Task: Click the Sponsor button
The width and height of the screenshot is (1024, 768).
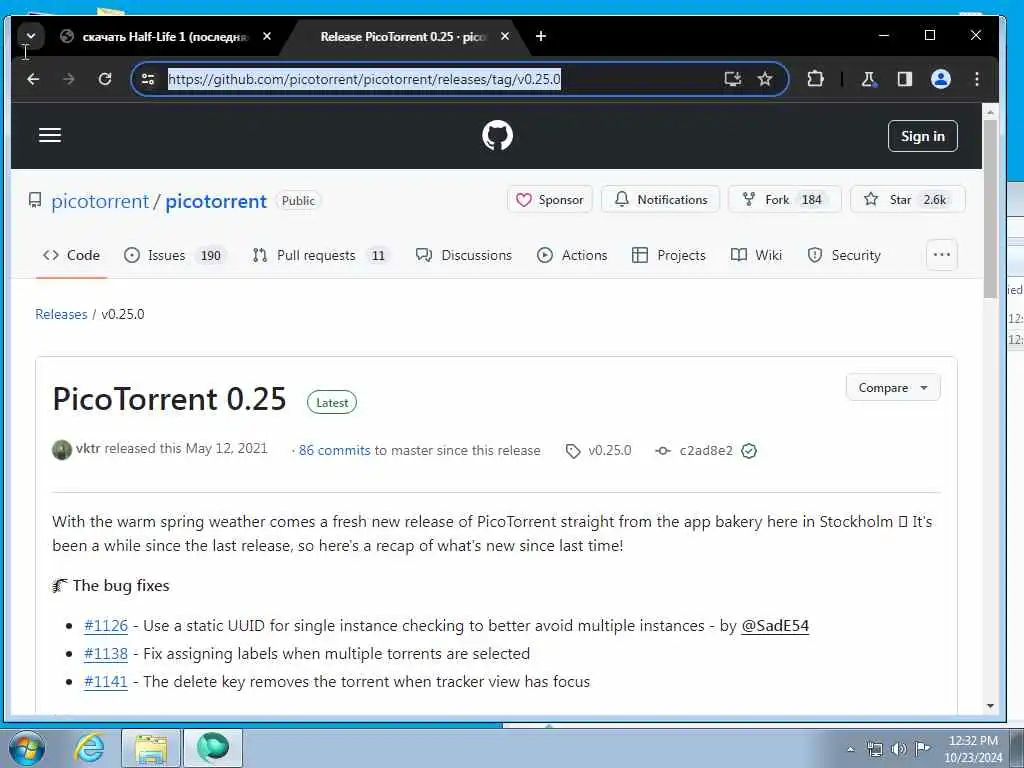Action: coord(550,199)
